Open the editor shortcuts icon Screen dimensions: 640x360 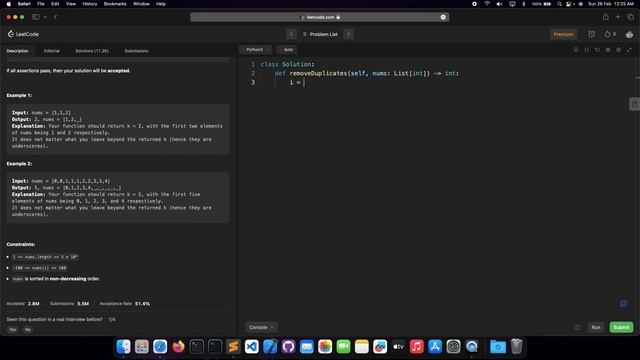click(x=608, y=50)
